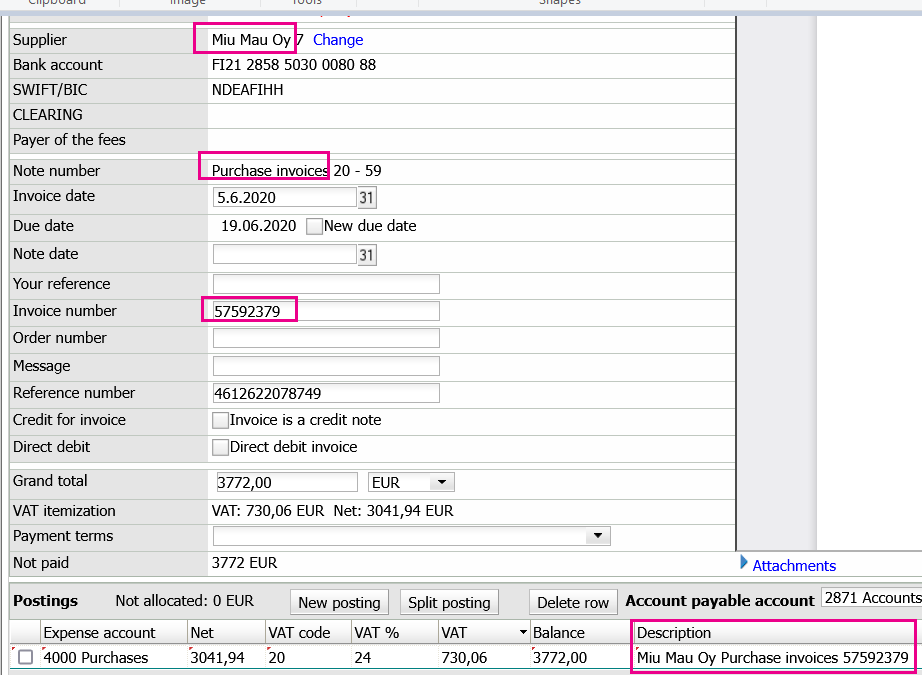
Task: Click the New posting button
Action: [339, 602]
